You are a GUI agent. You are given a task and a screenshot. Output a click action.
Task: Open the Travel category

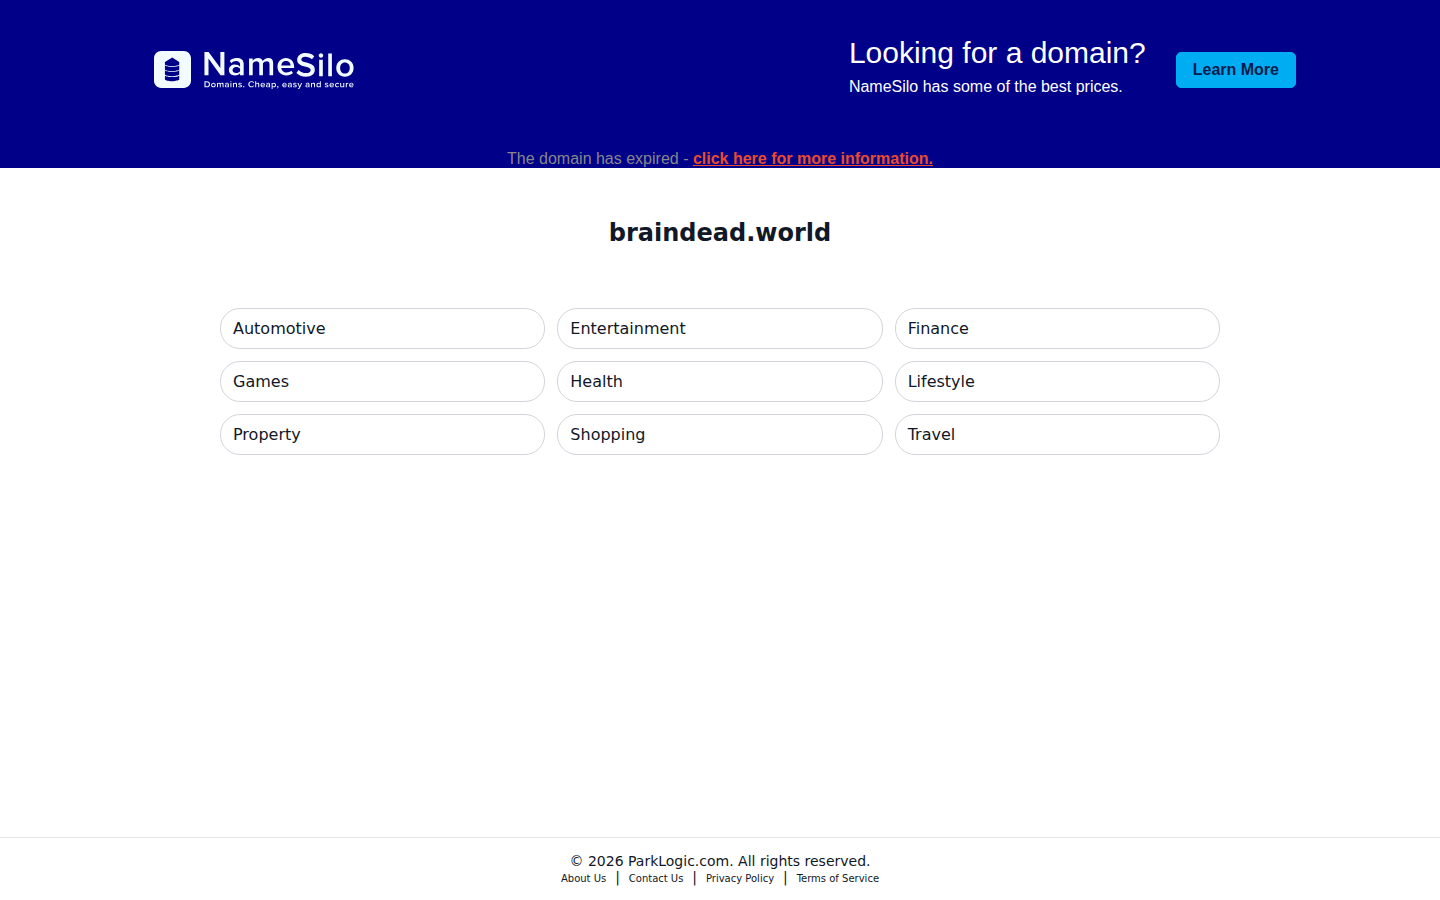pos(1057,434)
